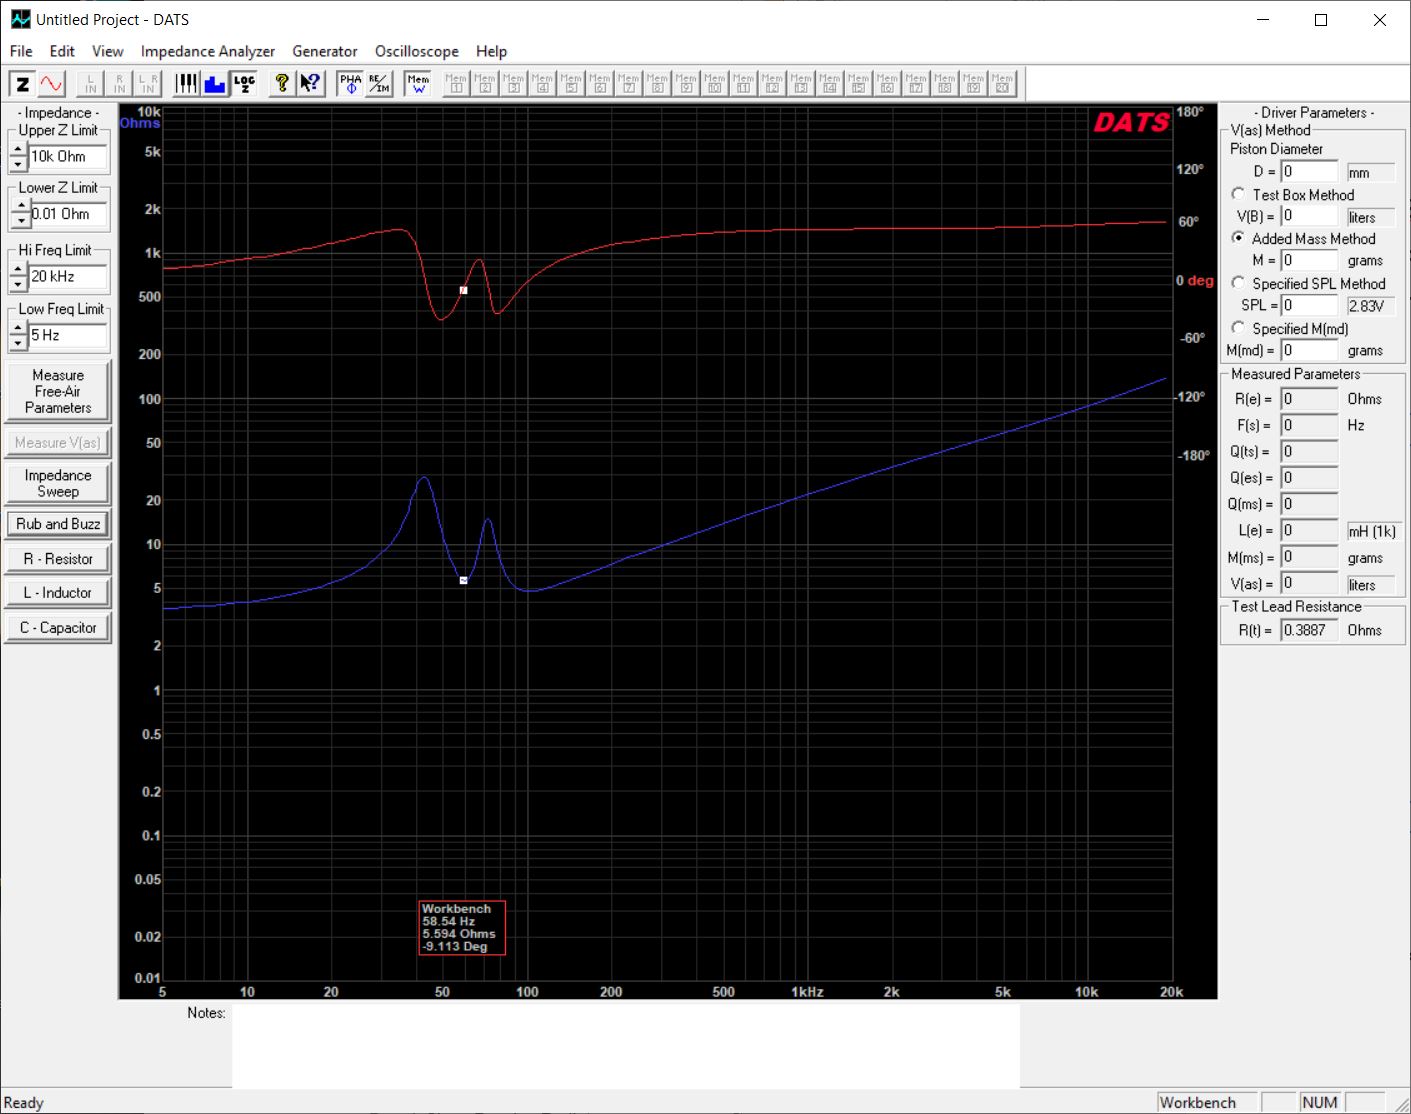
Task: Select the Mem 10 memory slot
Action: pyautogui.click(x=715, y=84)
